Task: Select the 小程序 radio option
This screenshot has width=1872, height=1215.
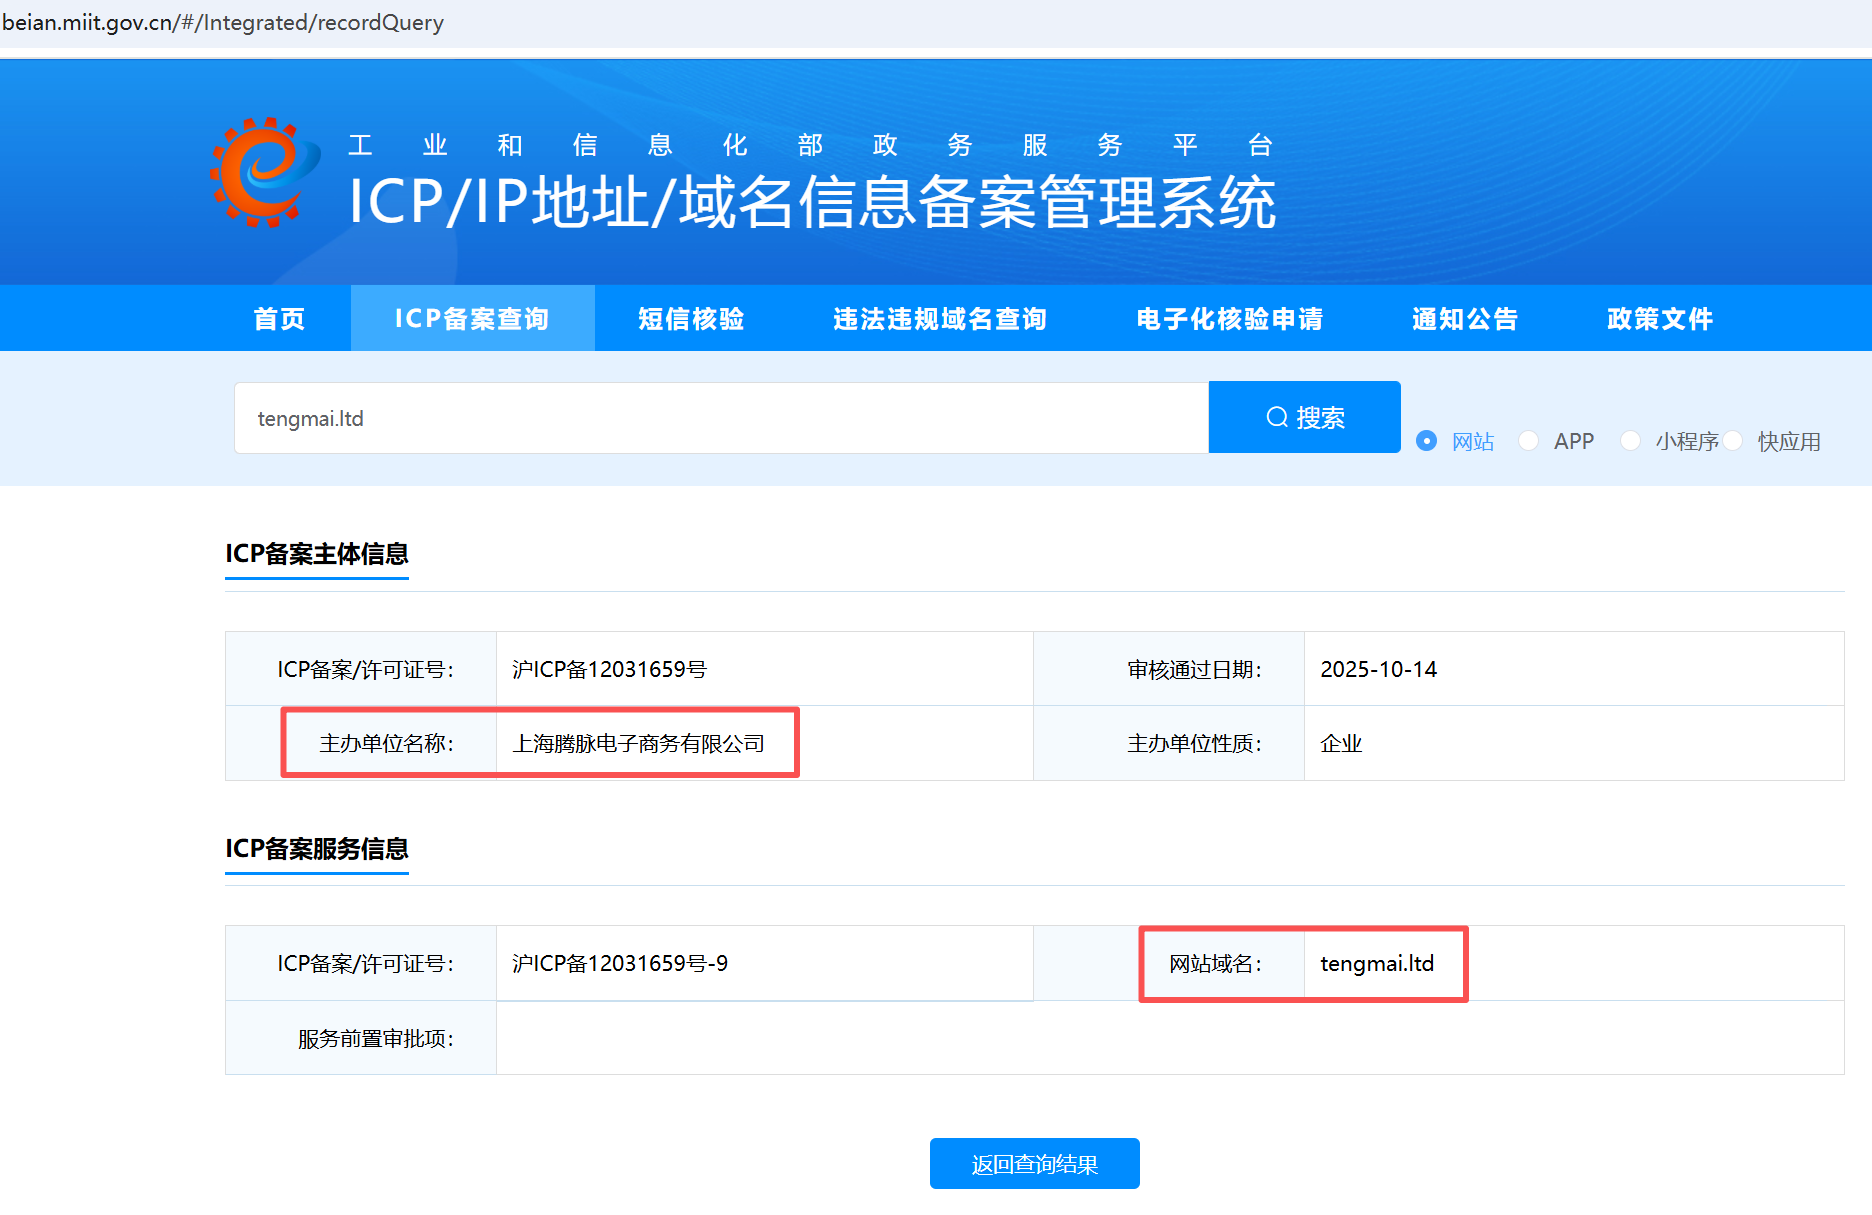Action: tap(1630, 441)
